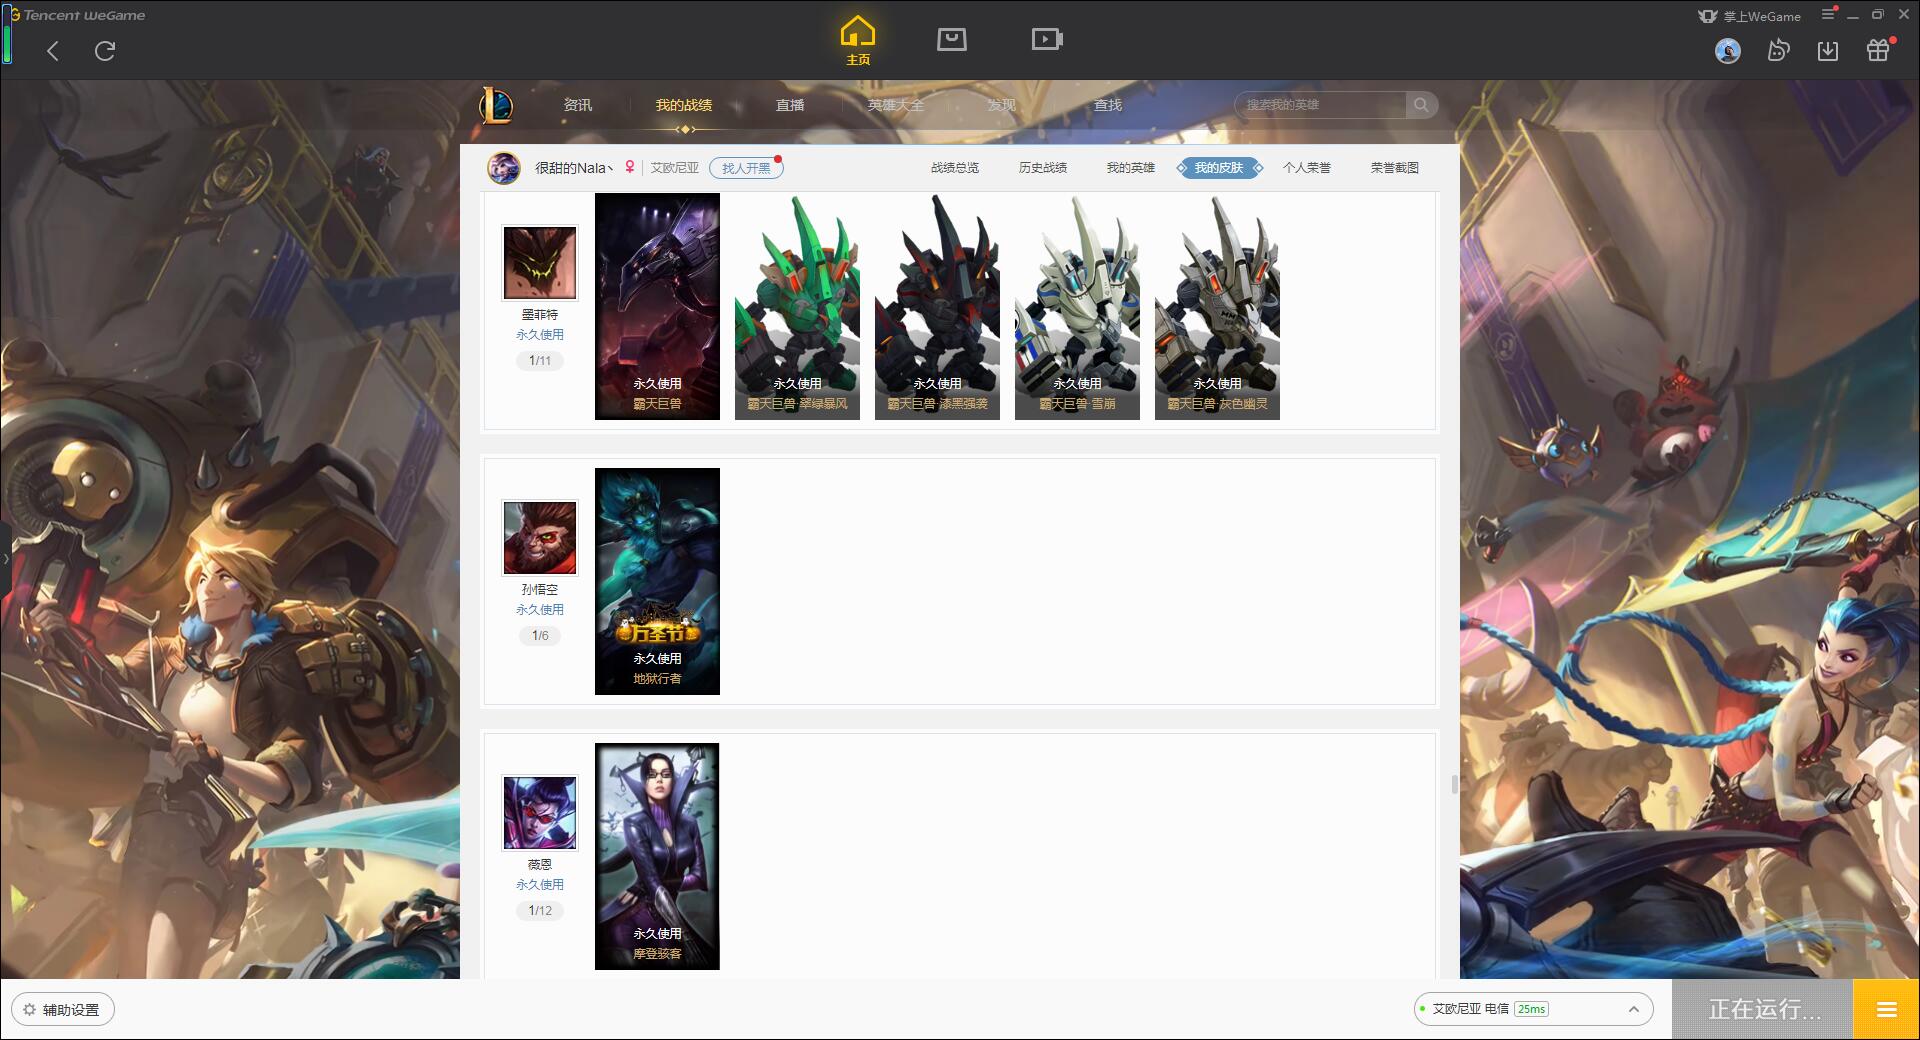Click the 1/12 skin count badge
1920x1040 pixels.
pyautogui.click(x=540, y=911)
